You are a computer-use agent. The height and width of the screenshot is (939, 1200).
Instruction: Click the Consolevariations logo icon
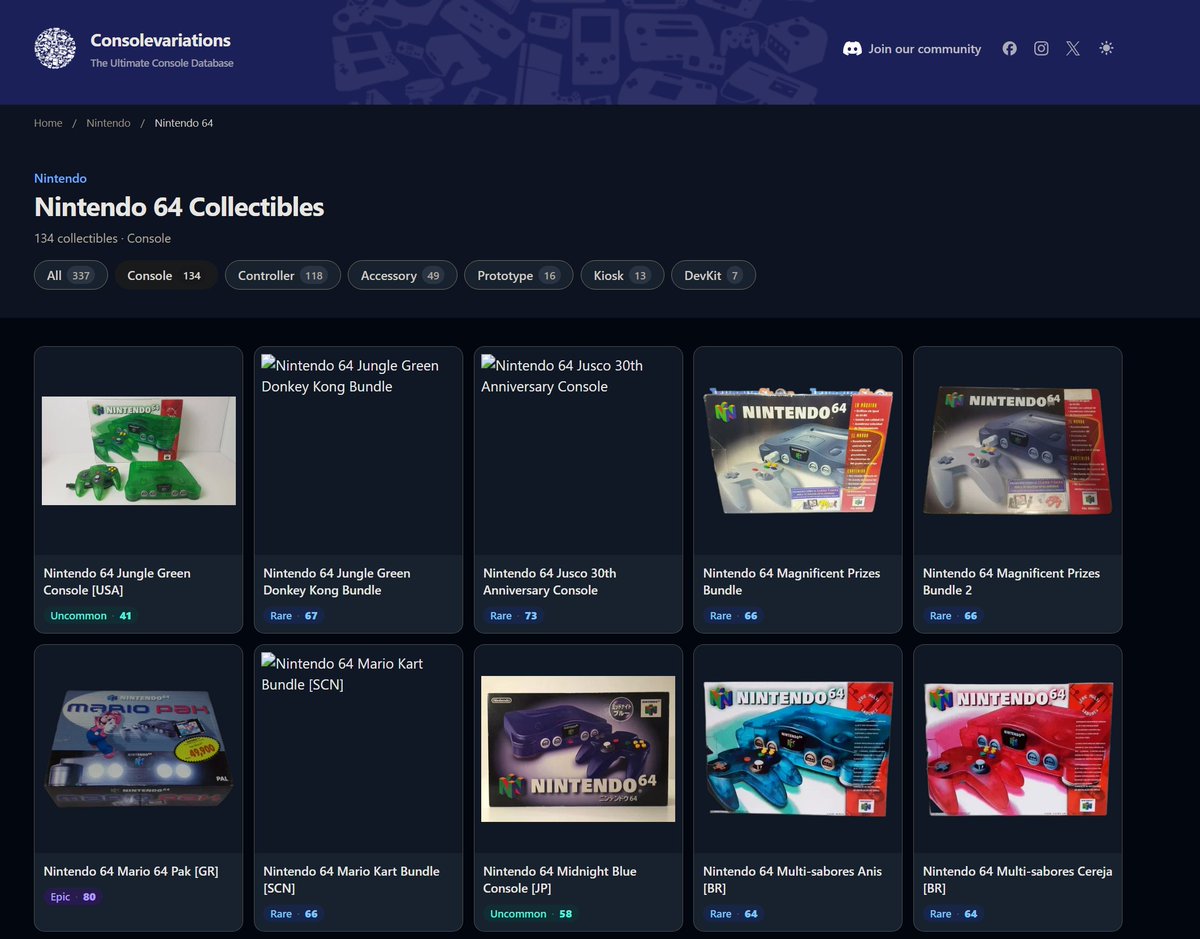coord(55,48)
